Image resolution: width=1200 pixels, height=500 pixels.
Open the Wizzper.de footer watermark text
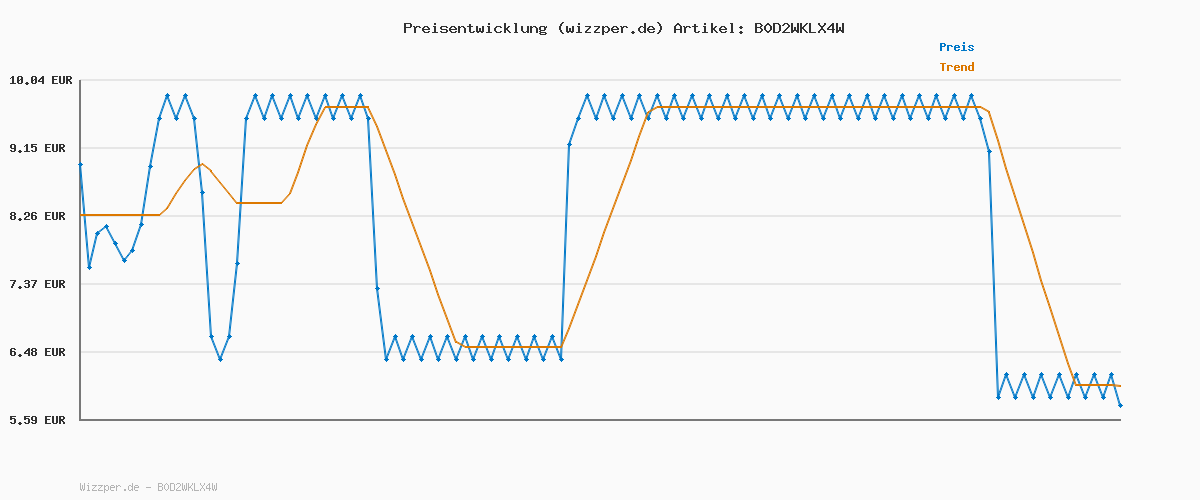(x=148, y=487)
